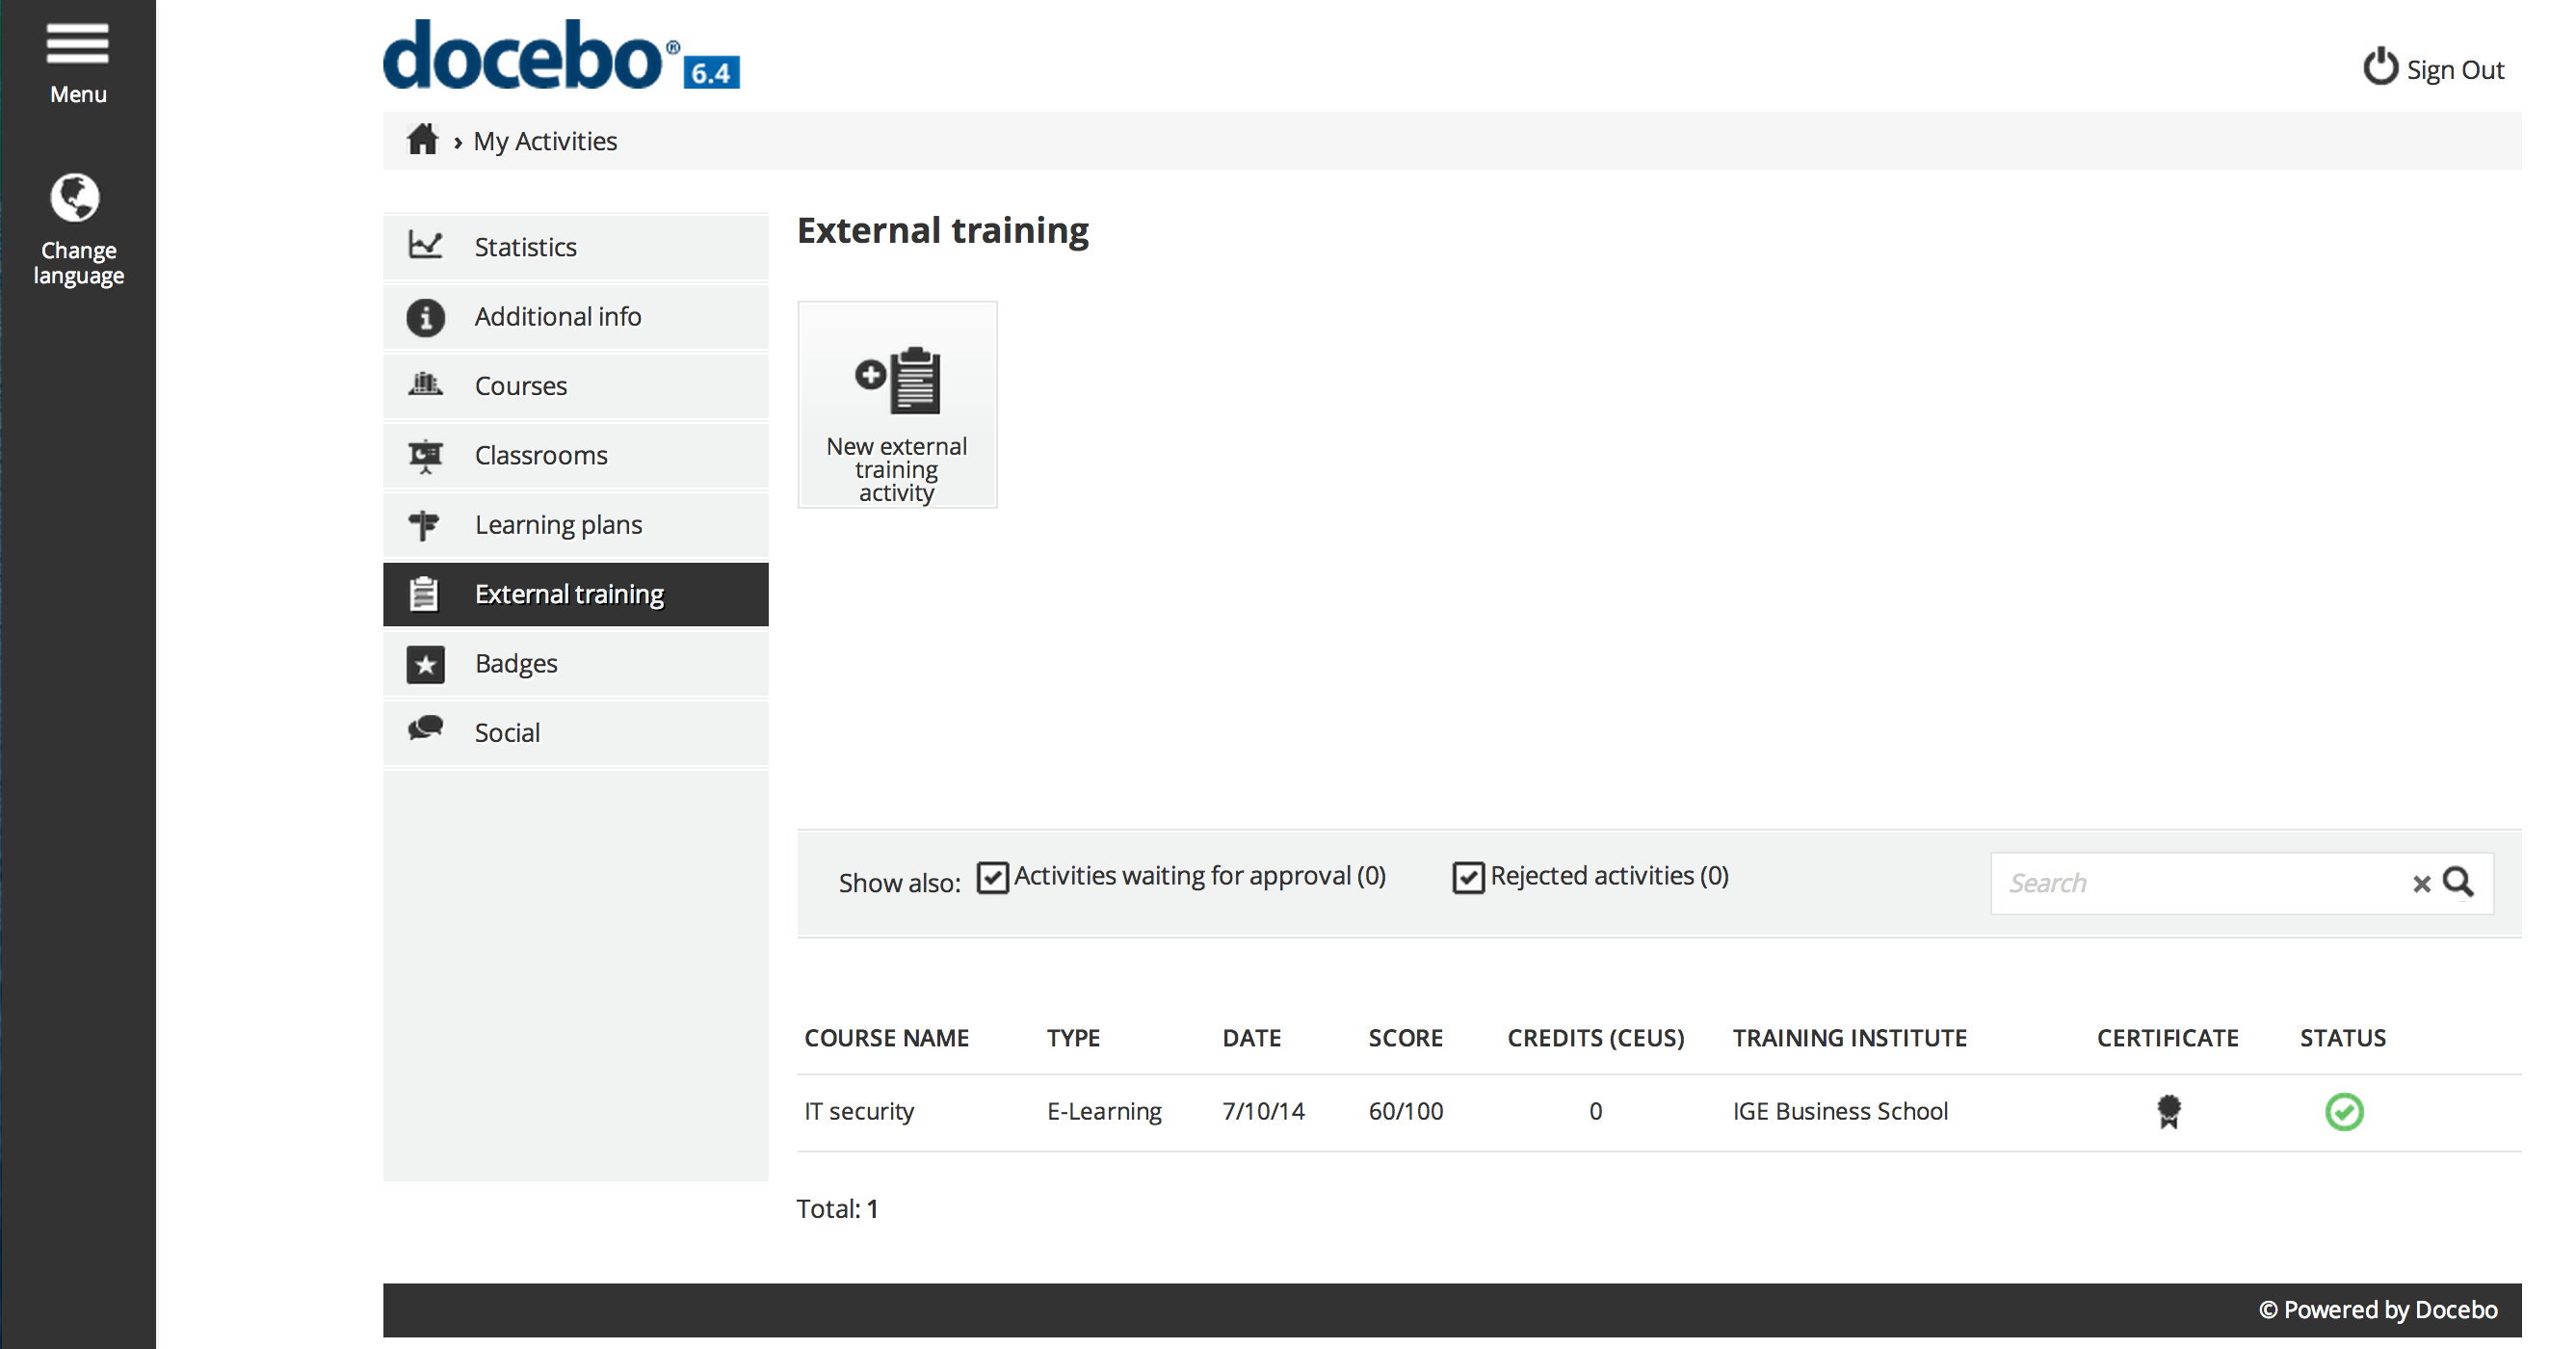Click the 7/10/14 date cell
This screenshot has width=2576, height=1349.
point(1263,1111)
